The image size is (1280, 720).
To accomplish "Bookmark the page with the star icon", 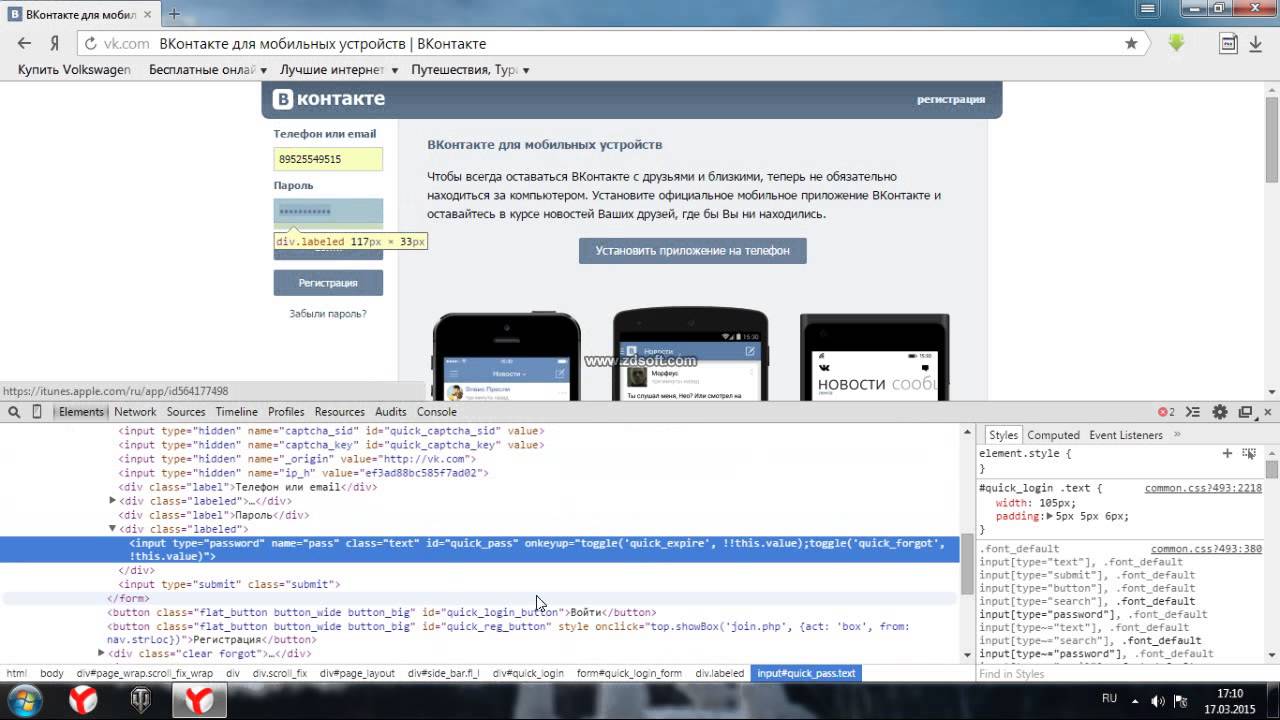I will [1131, 44].
